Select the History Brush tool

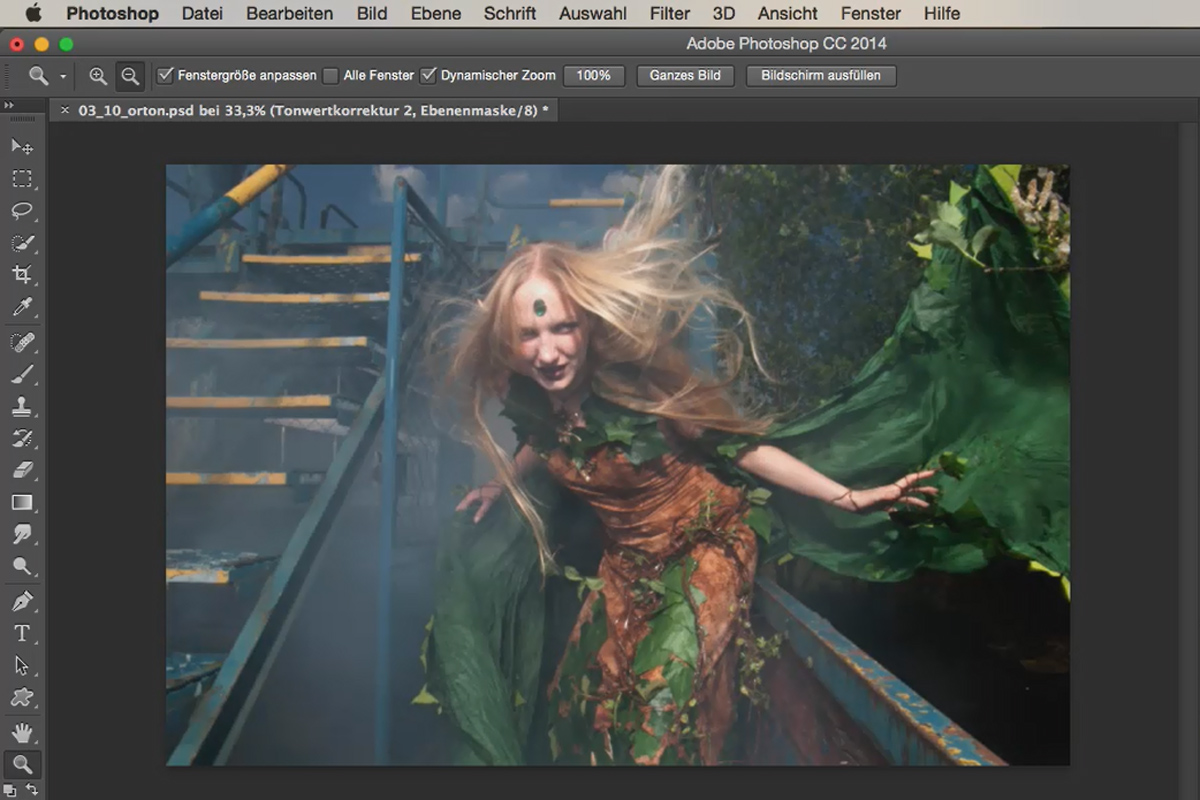(x=22, y=438)
